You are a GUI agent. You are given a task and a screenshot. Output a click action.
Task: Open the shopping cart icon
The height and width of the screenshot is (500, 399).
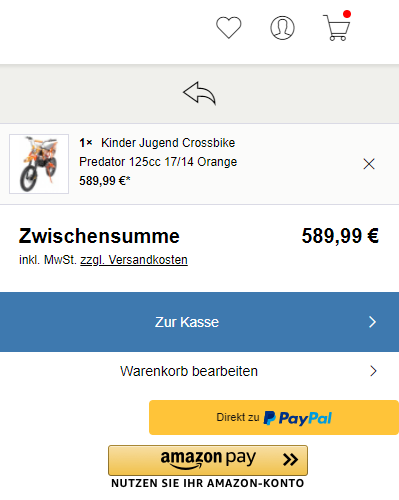tap(337, 28)
